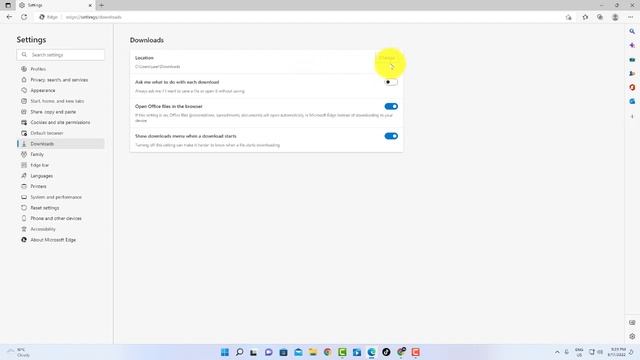
Task: Open sidebar Tools briefcase icon
Action: click(632, 60)
